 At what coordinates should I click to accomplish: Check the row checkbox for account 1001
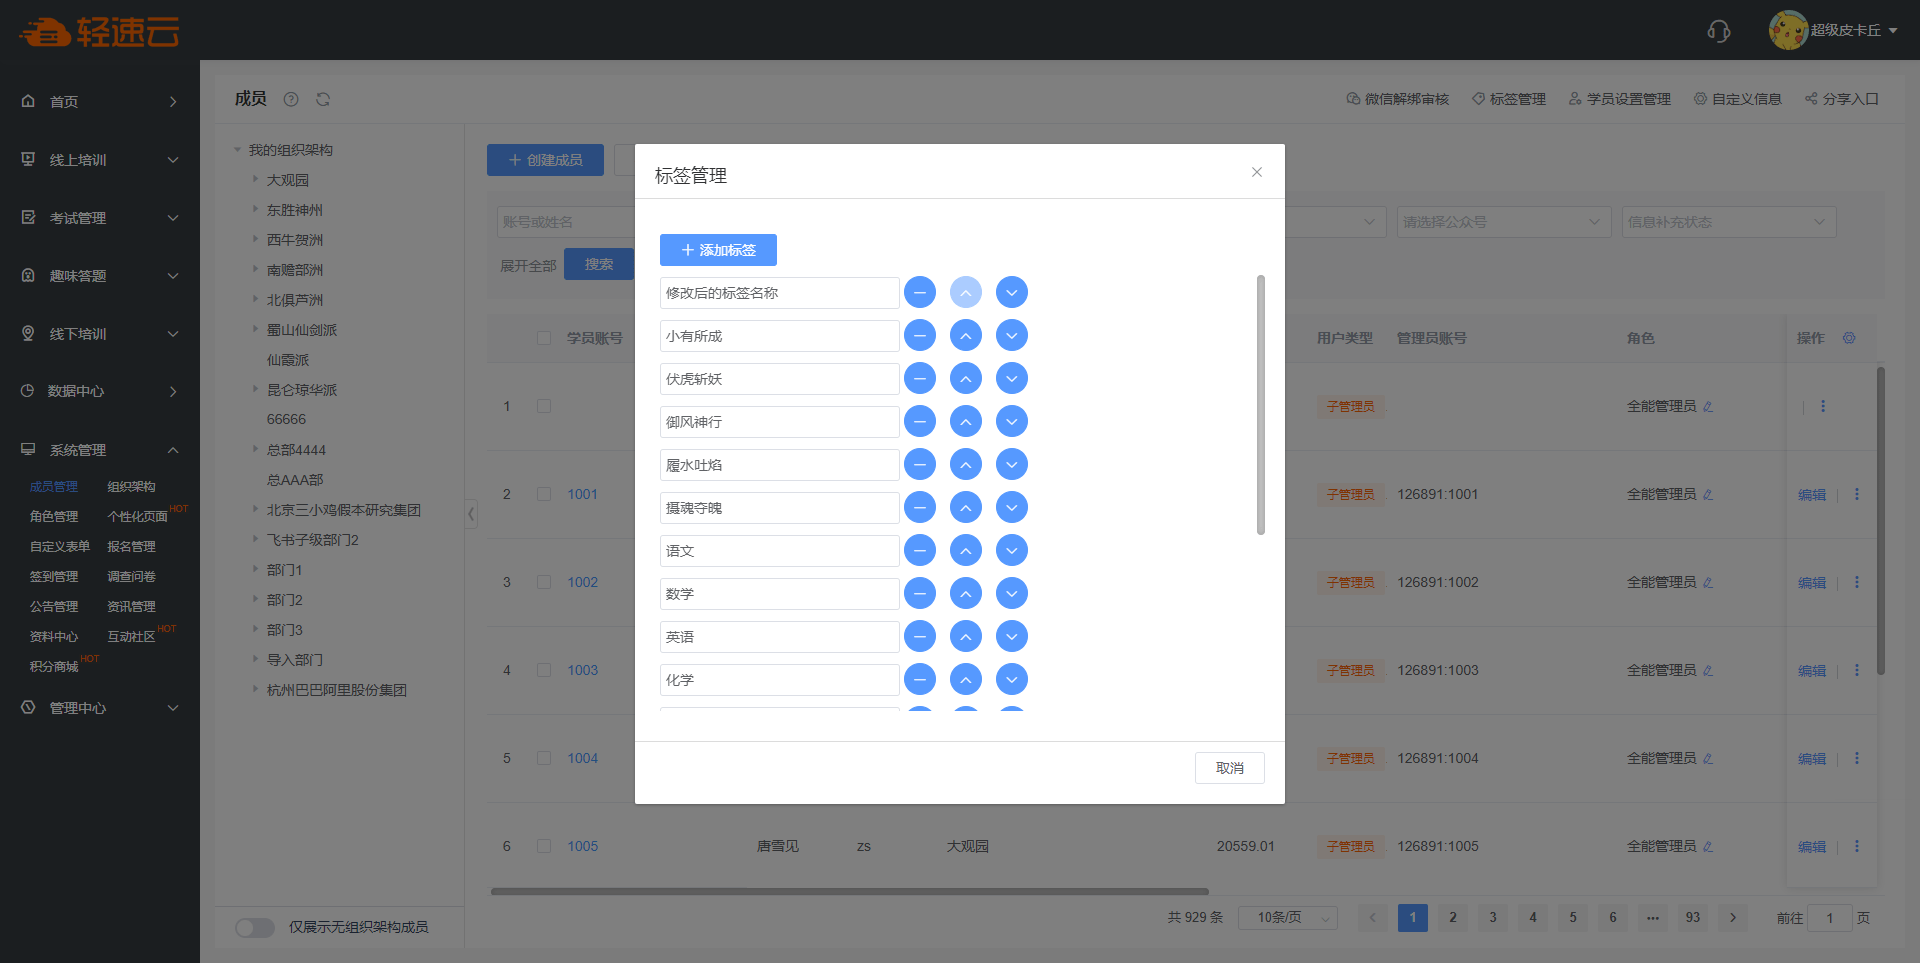pos(544,494)
